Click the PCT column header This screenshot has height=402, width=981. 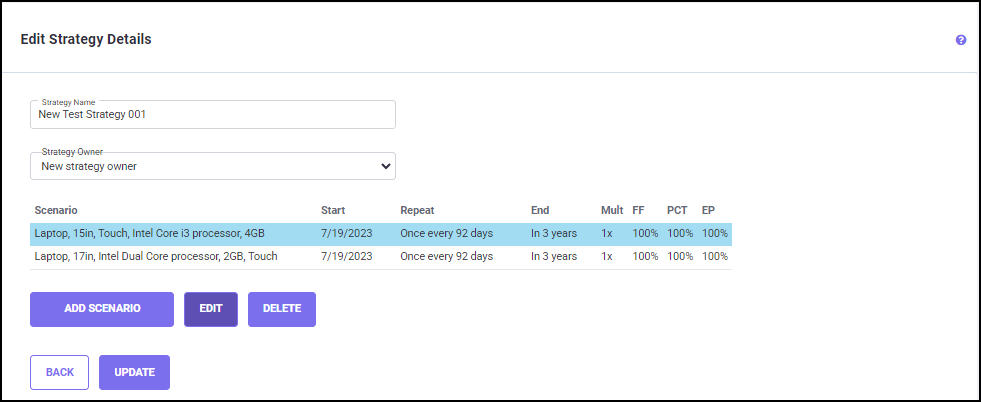[x=677, y=211]
